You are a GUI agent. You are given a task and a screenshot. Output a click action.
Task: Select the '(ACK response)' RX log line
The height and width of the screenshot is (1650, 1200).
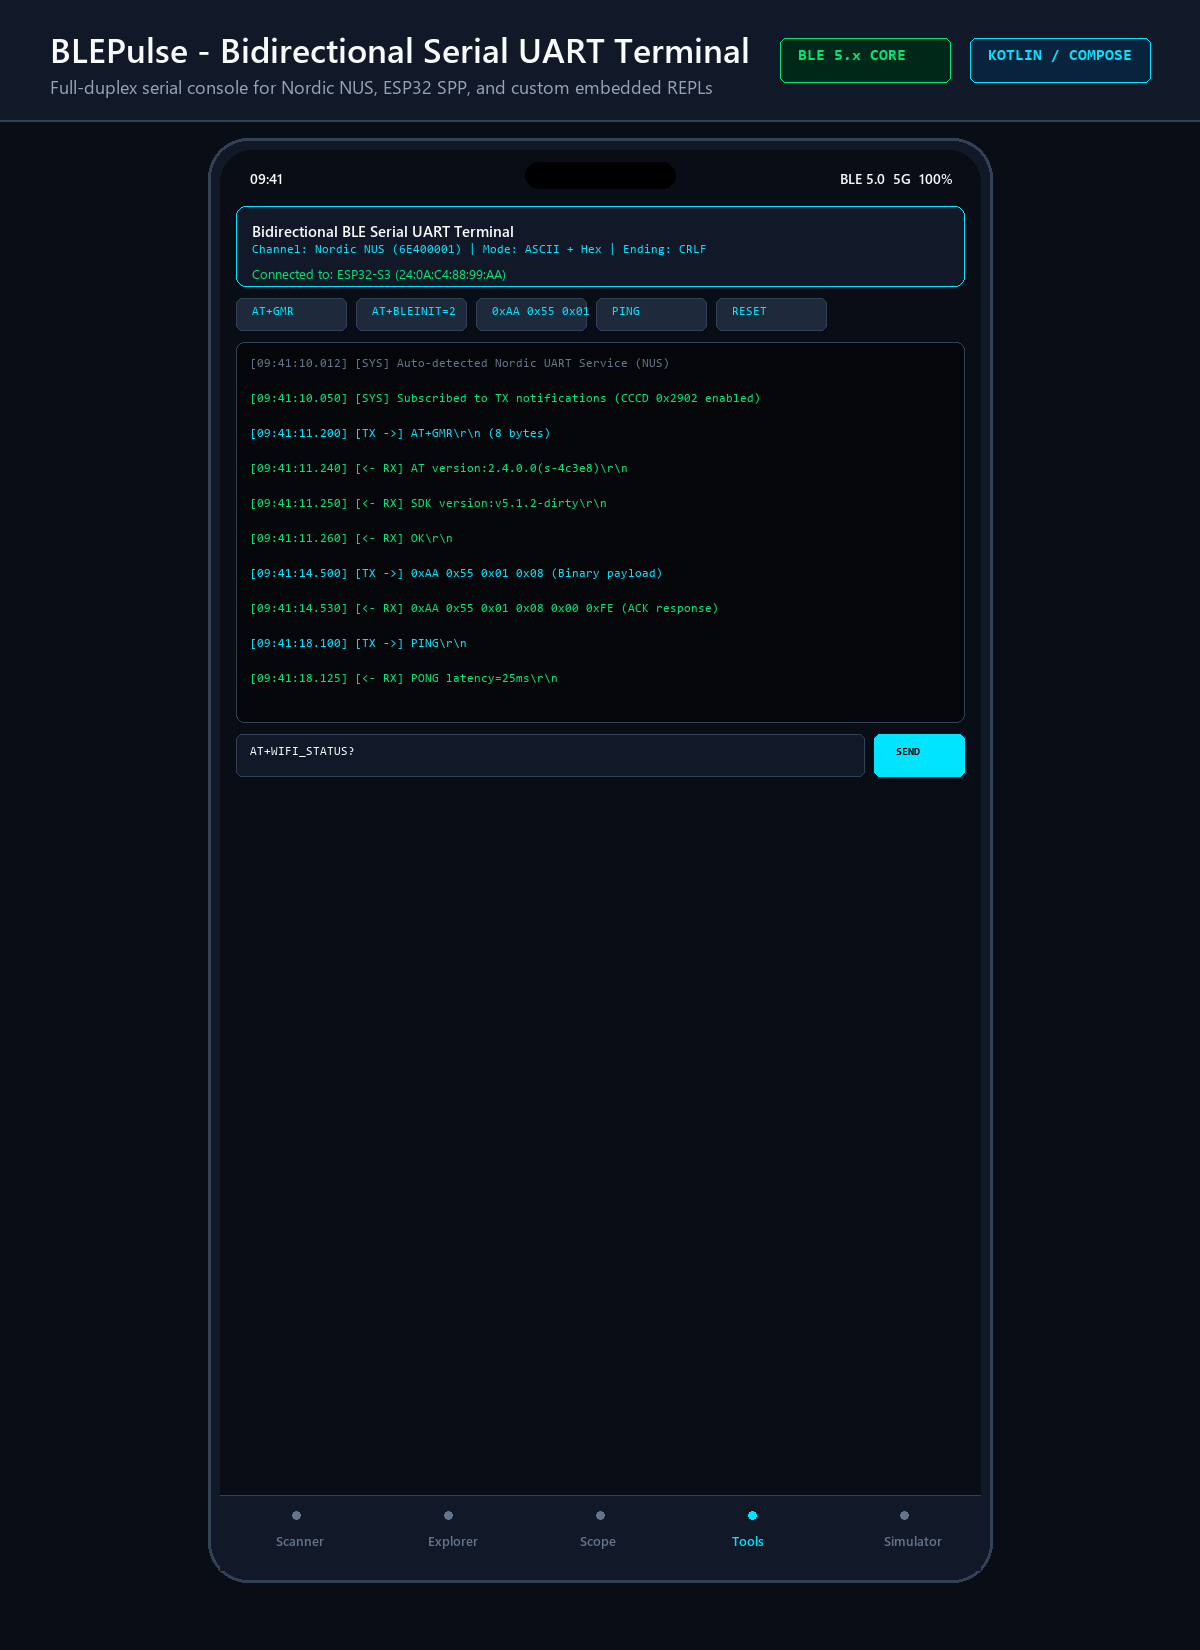pyautogui.click(x=484, y=609)
